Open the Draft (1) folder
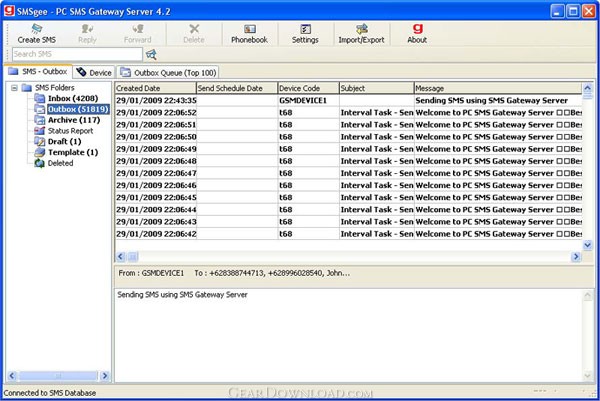600x401 pixels. [64, 141]
